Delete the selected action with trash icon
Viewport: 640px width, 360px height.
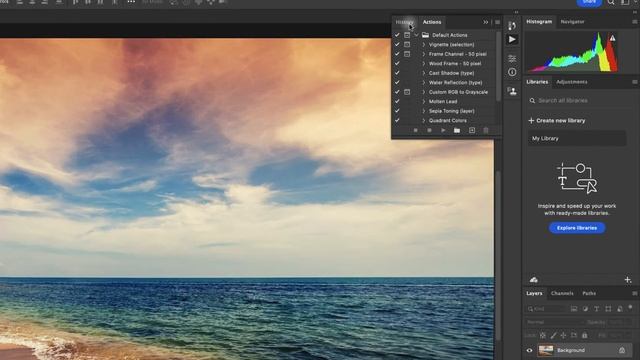(x=486, y=130)
